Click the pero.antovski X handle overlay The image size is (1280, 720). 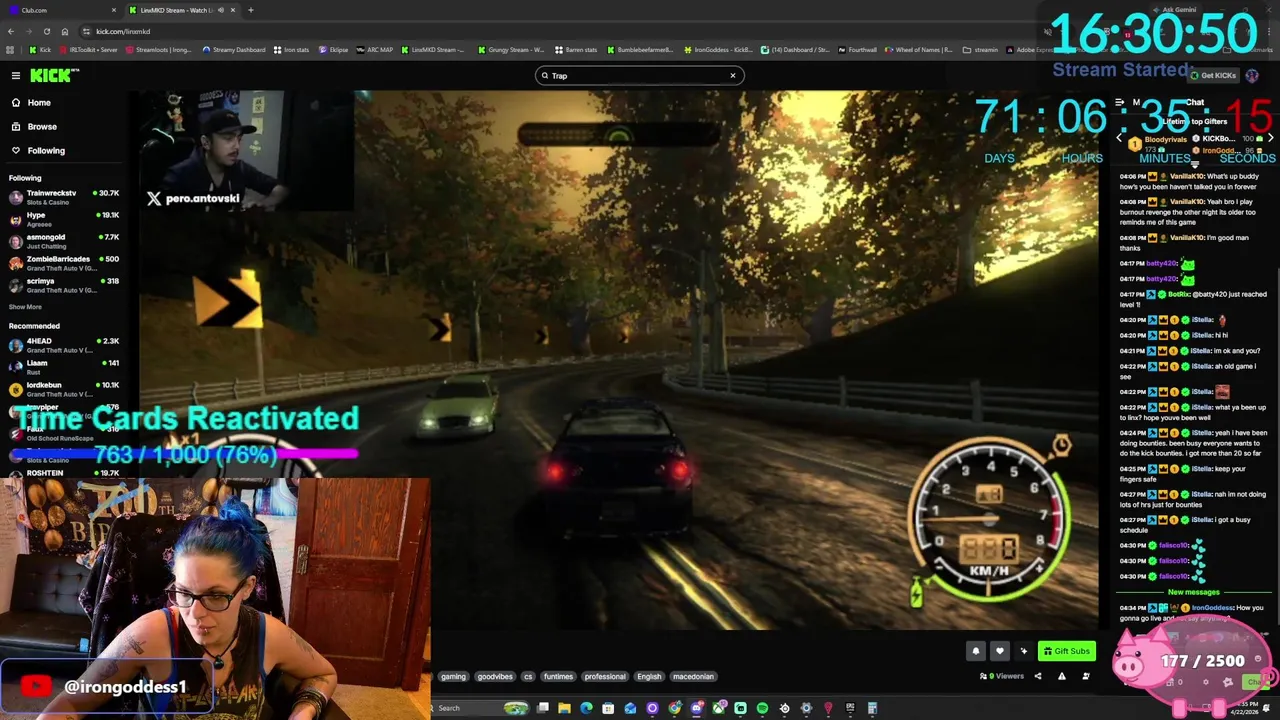(x=194, y=198)
